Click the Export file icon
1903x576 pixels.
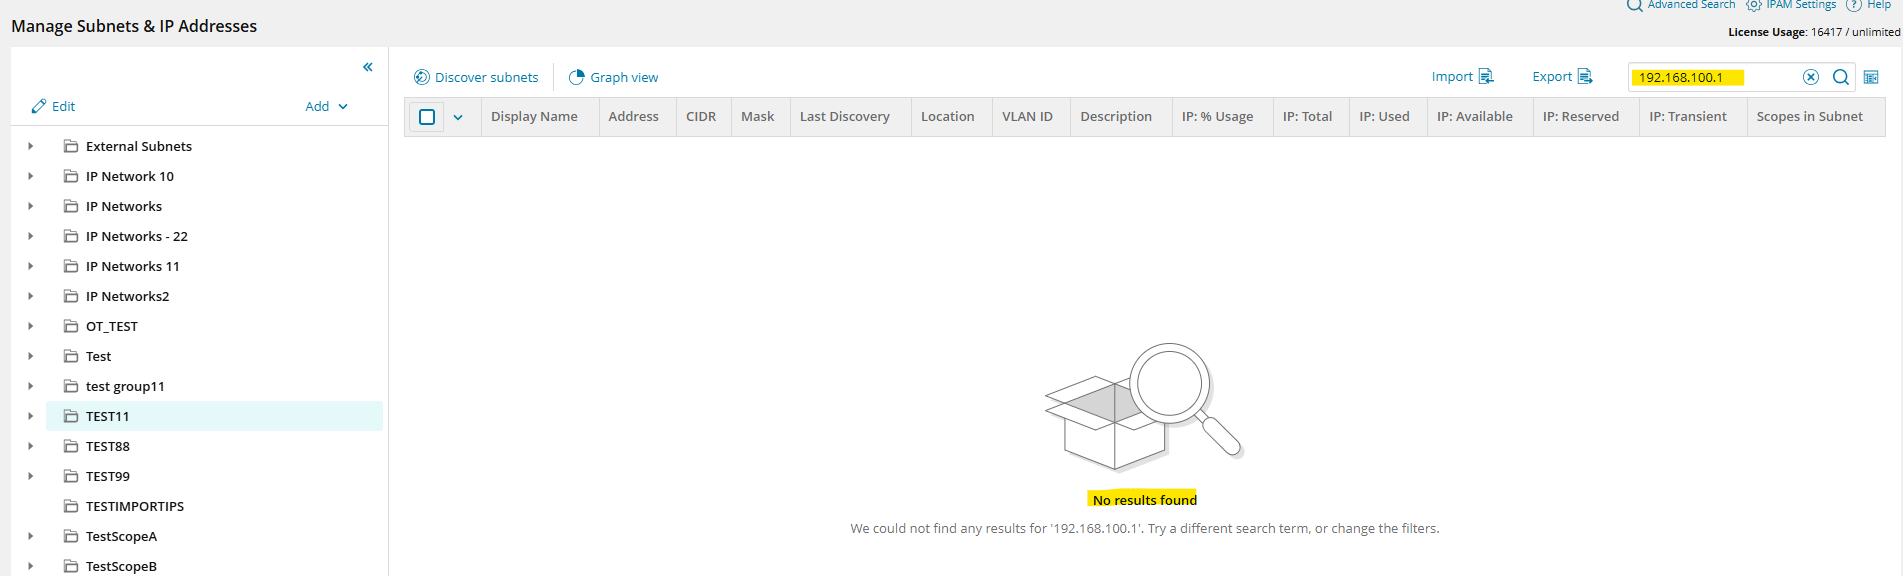point(1585,76)
